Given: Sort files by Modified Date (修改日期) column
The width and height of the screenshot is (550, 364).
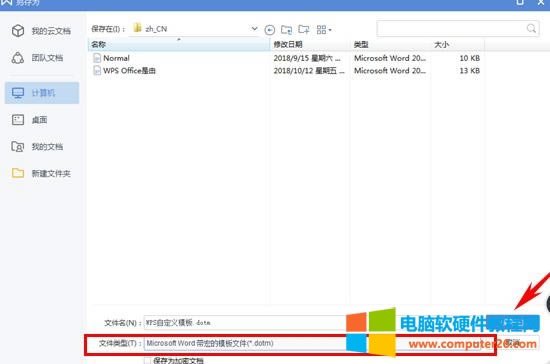Looking at the screenshot, I should [x=310, y=45].
